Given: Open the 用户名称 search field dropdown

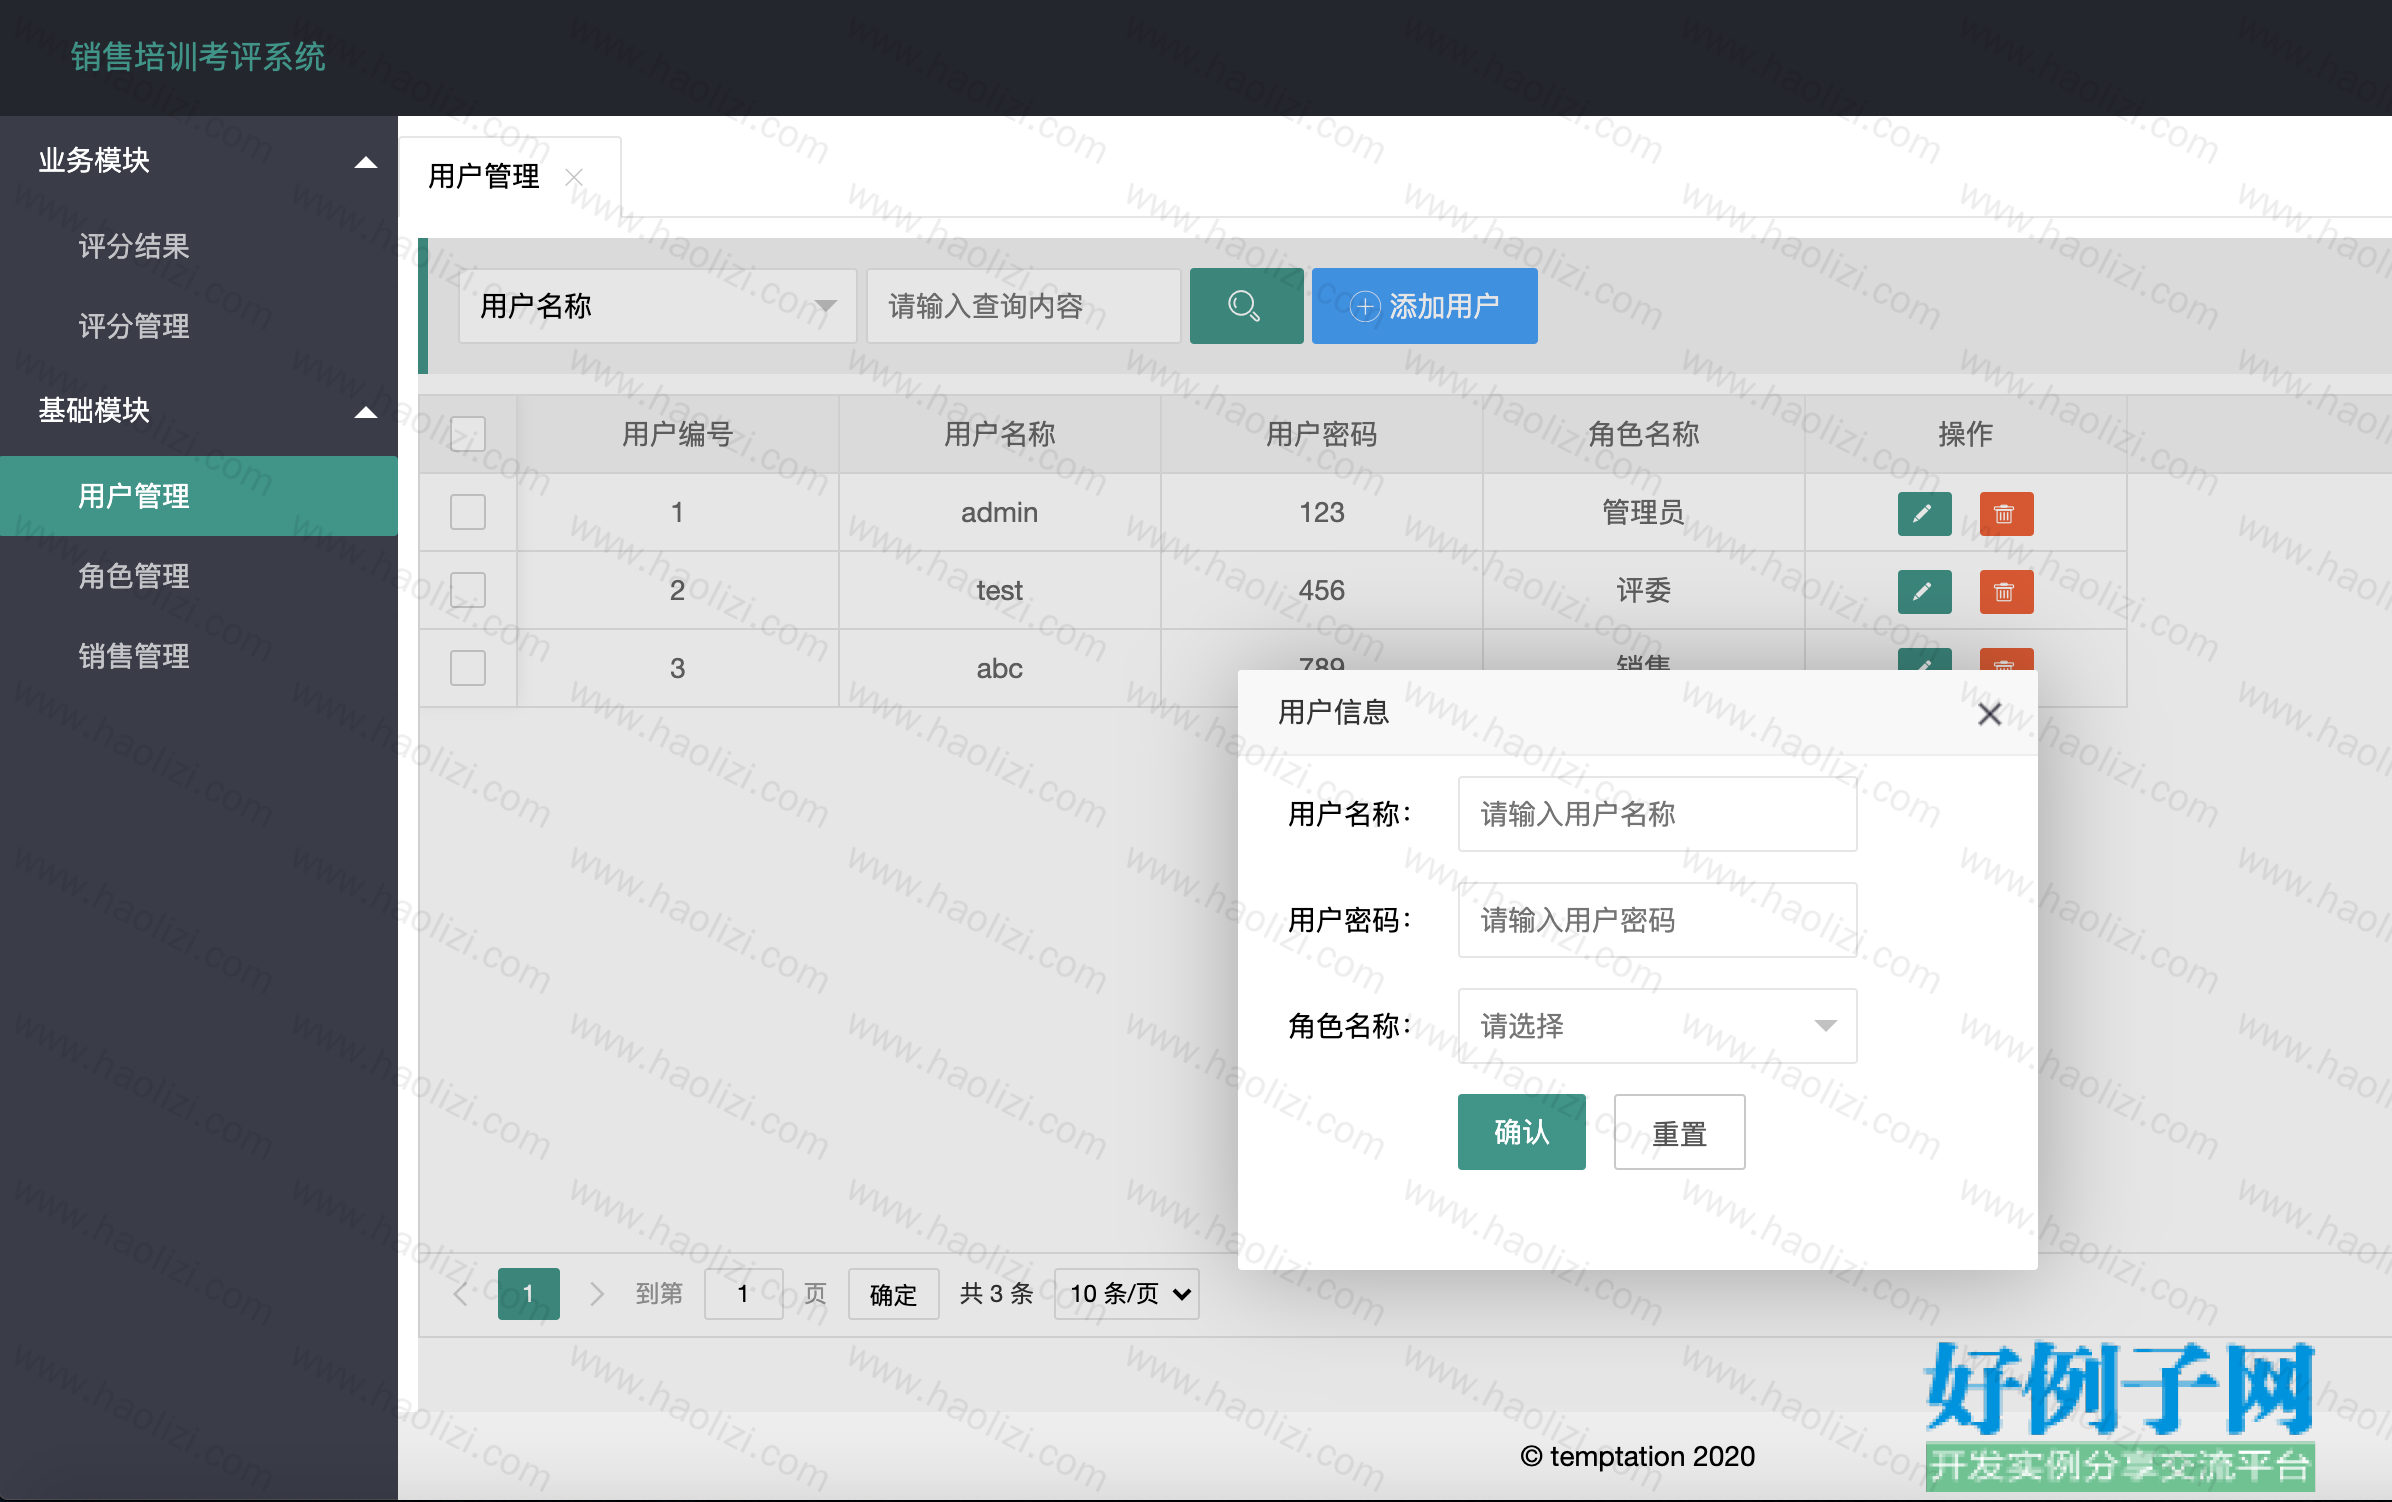Looking at the screenshot, I should pyautogui.click(x=657, y=306).
